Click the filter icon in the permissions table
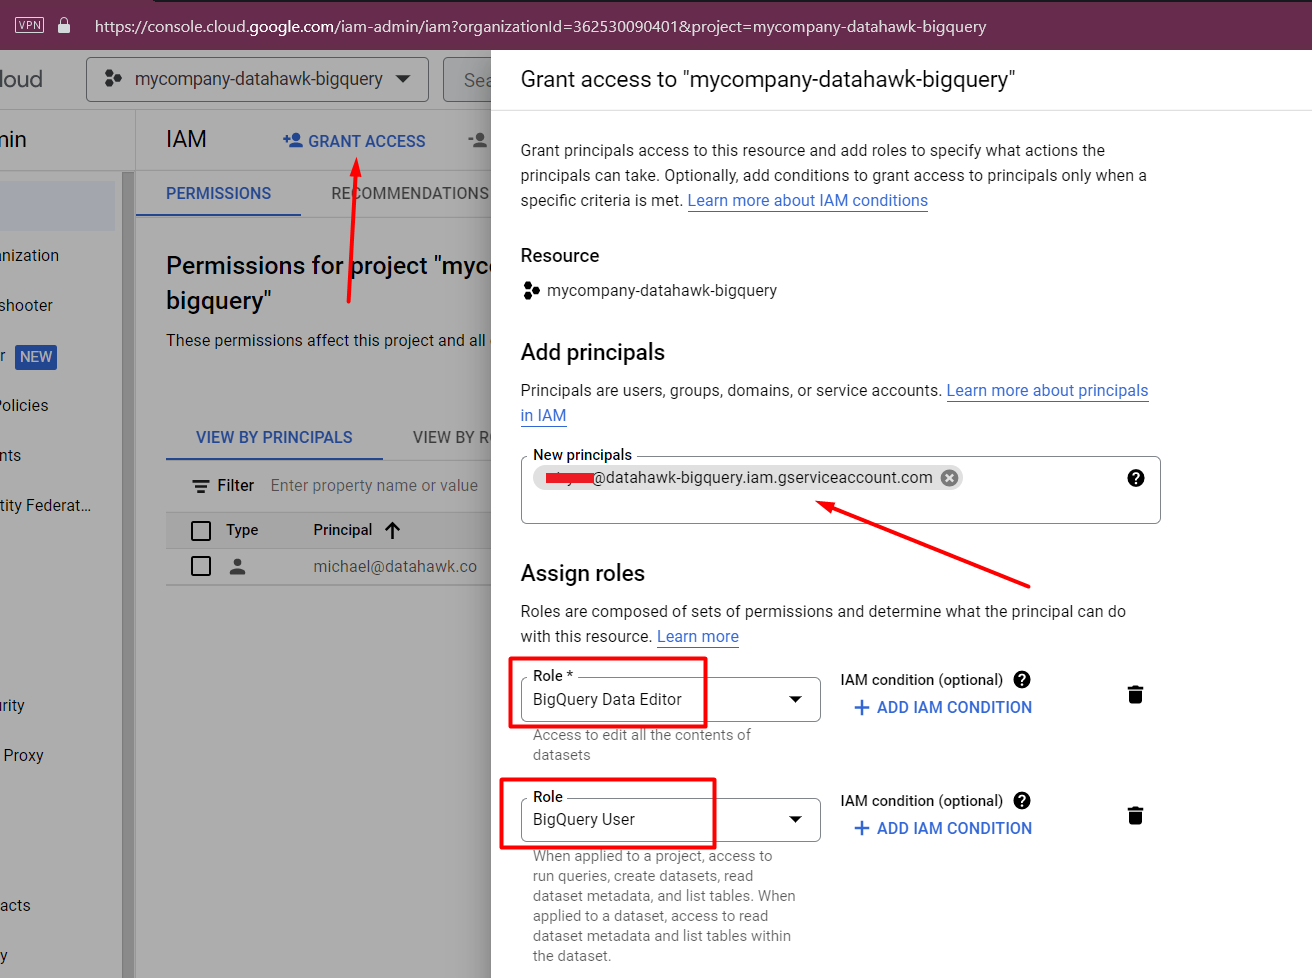1312x978 pixels. point(201,486)
